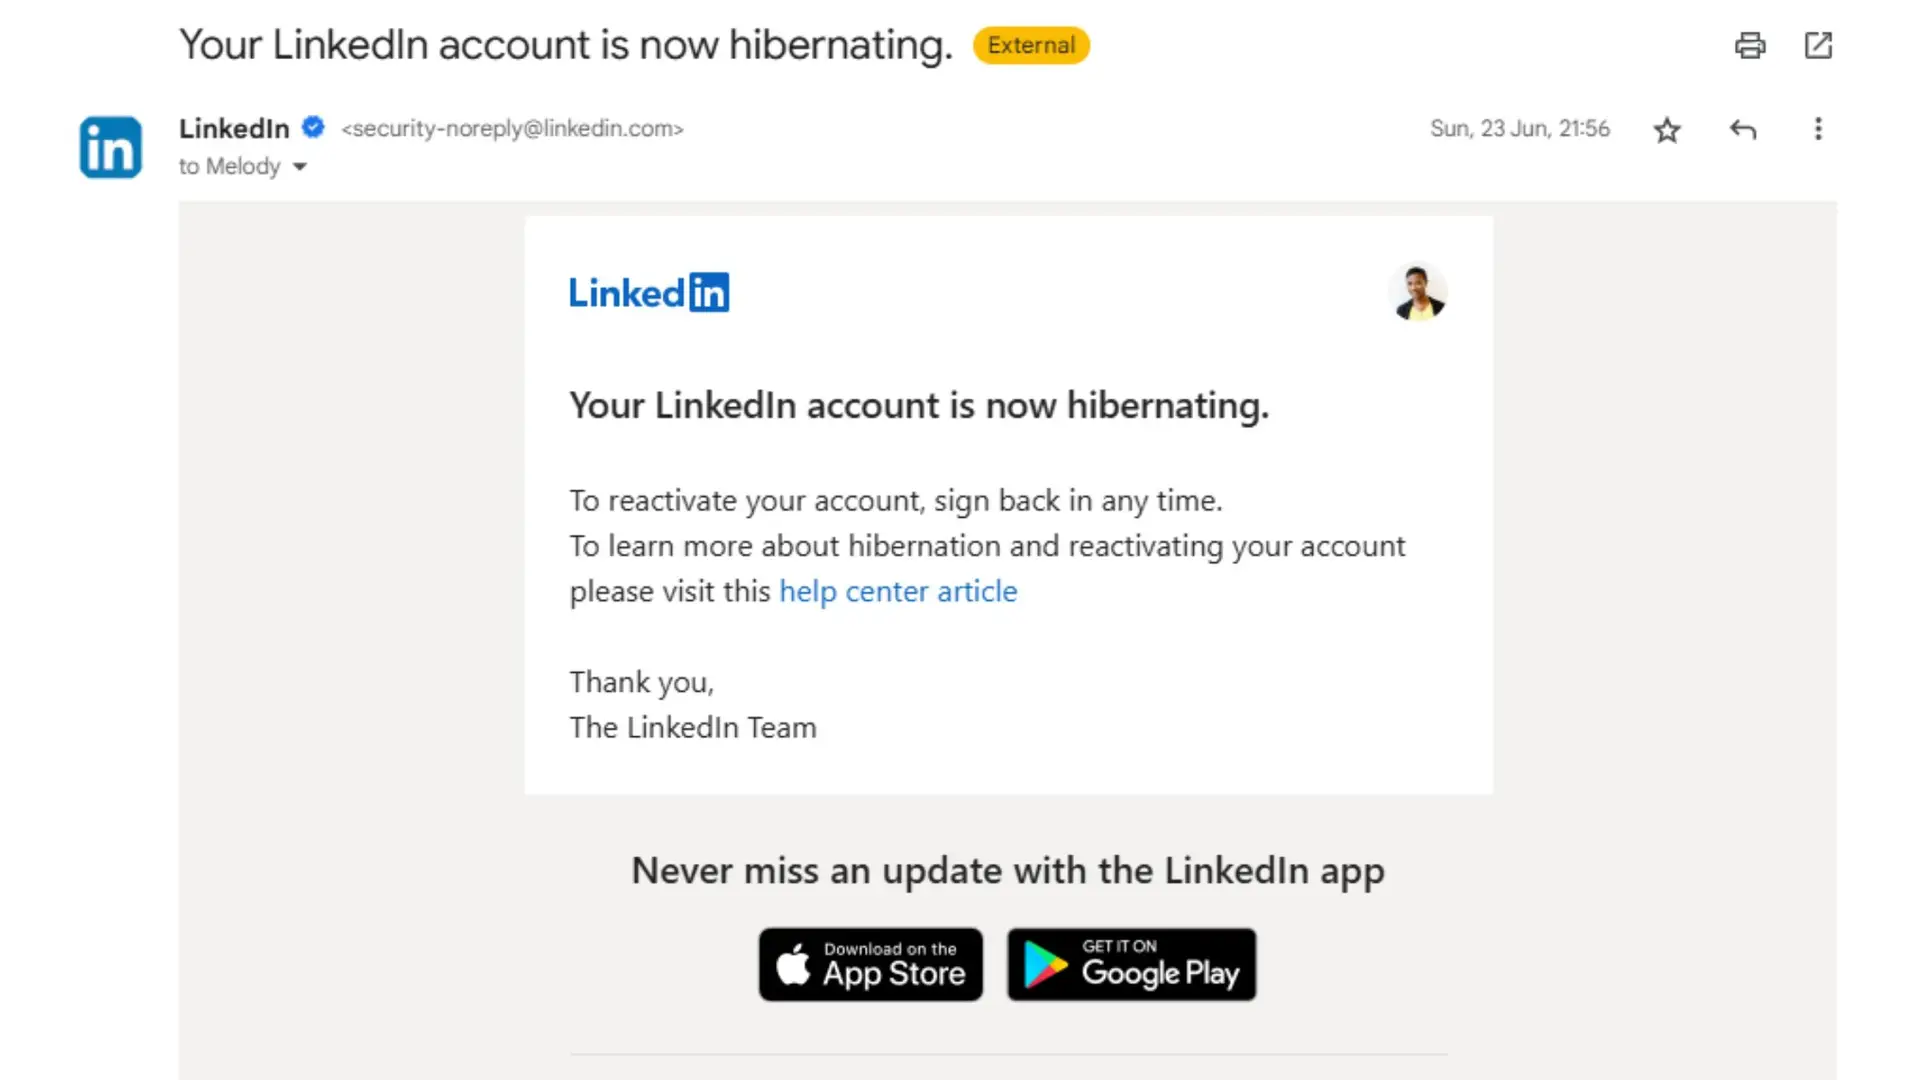Click the yellow External label

pyautogui.click(x=1031, y=46)
